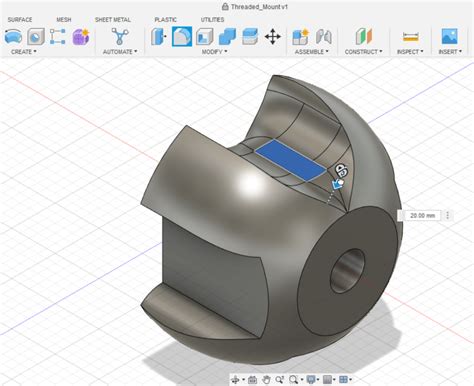Viewport: 474px width, 386px height.
Task: Open the Grid and Snaps dropdown arrow
Action: coord(334,380)
